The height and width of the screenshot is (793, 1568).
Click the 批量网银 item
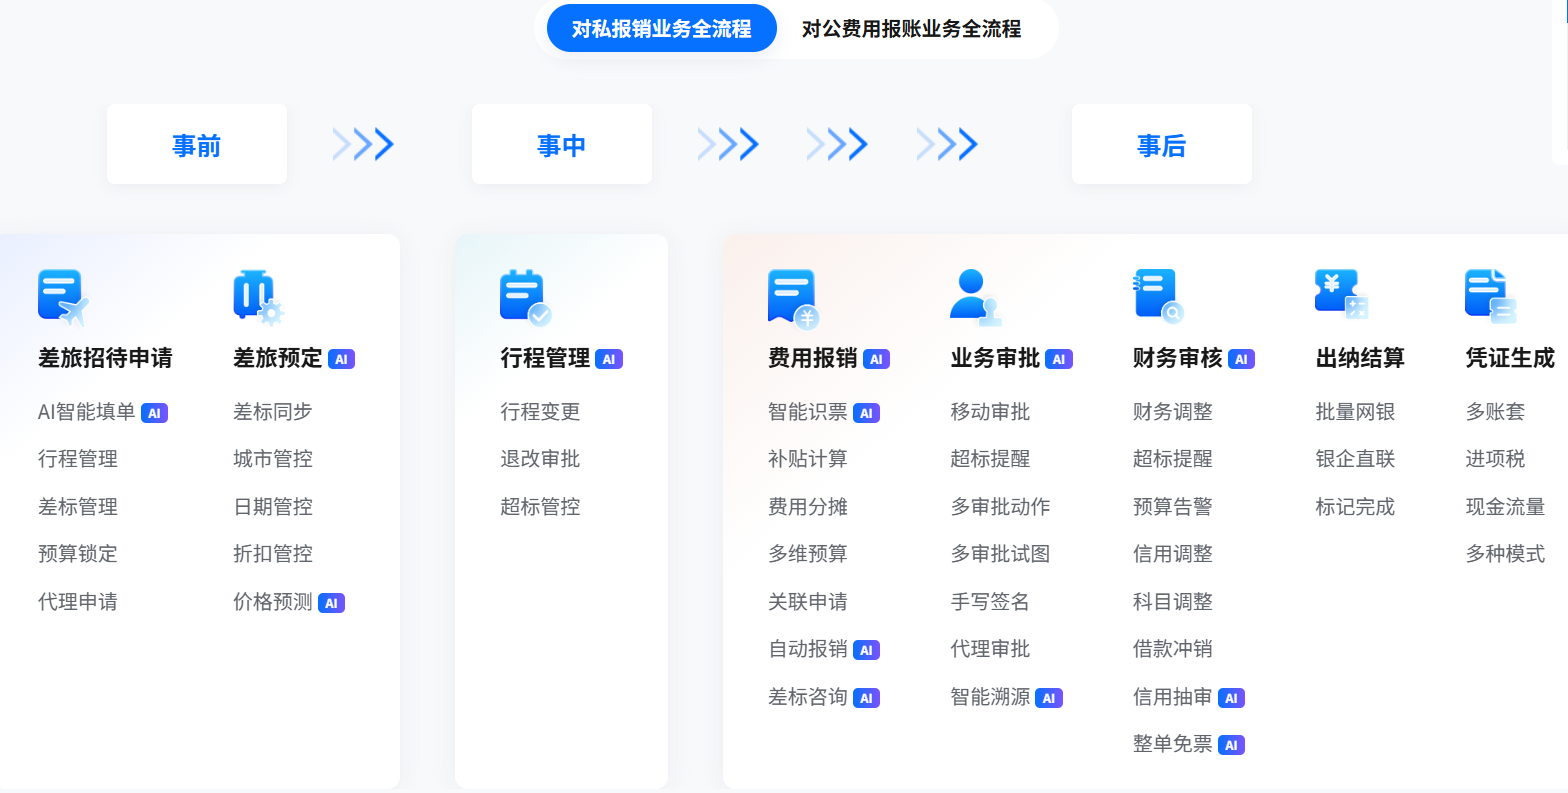point(1355,412)
